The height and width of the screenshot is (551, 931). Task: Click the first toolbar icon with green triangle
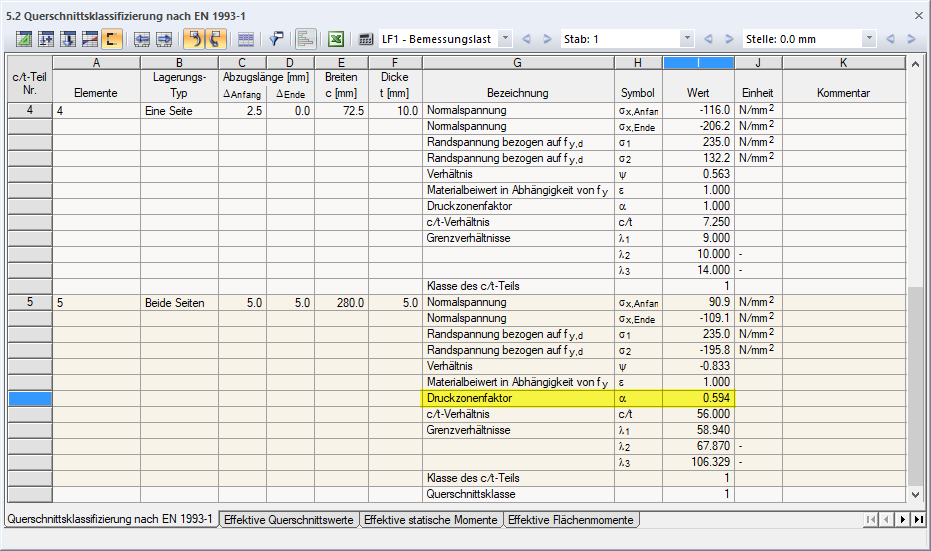(24, 39)
